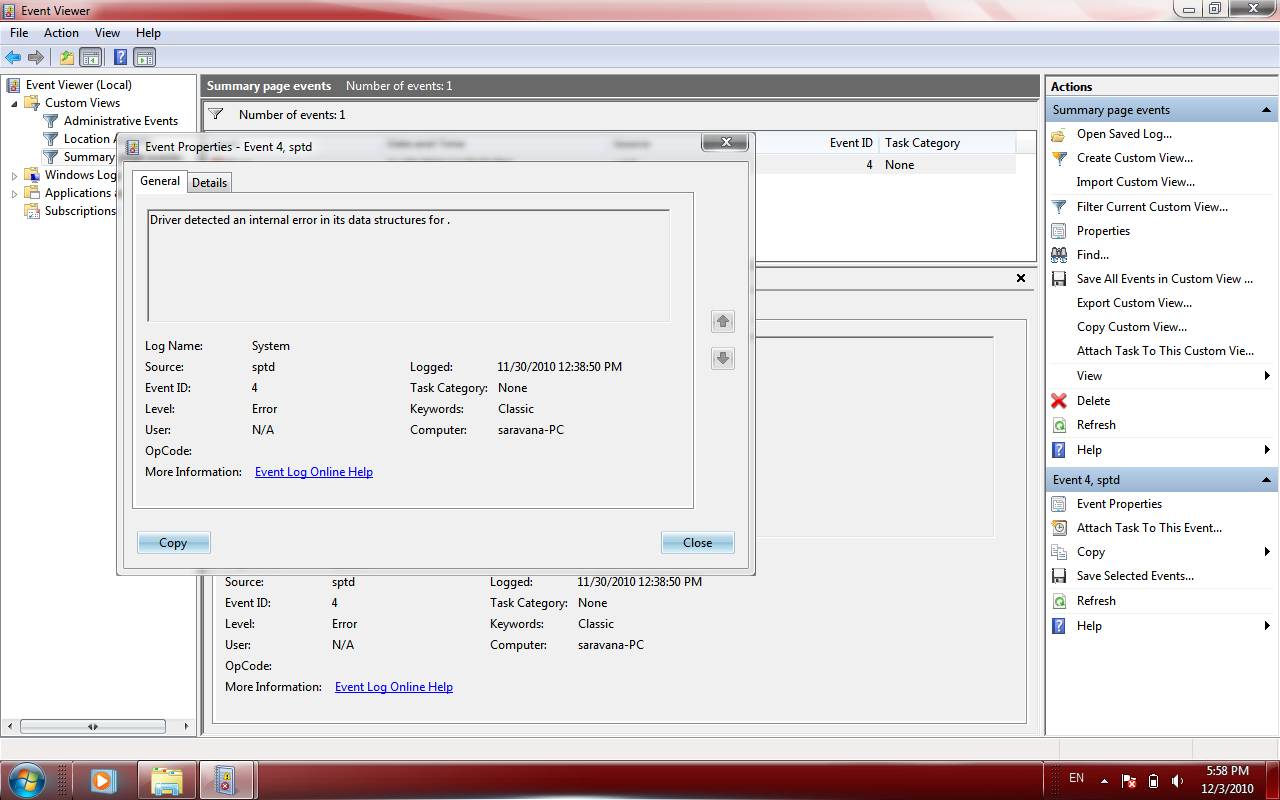This screenshot has width=1280, height=800.
Task: Click Show/Hide Action Pane toolbar icon
Action: [145, 57]
